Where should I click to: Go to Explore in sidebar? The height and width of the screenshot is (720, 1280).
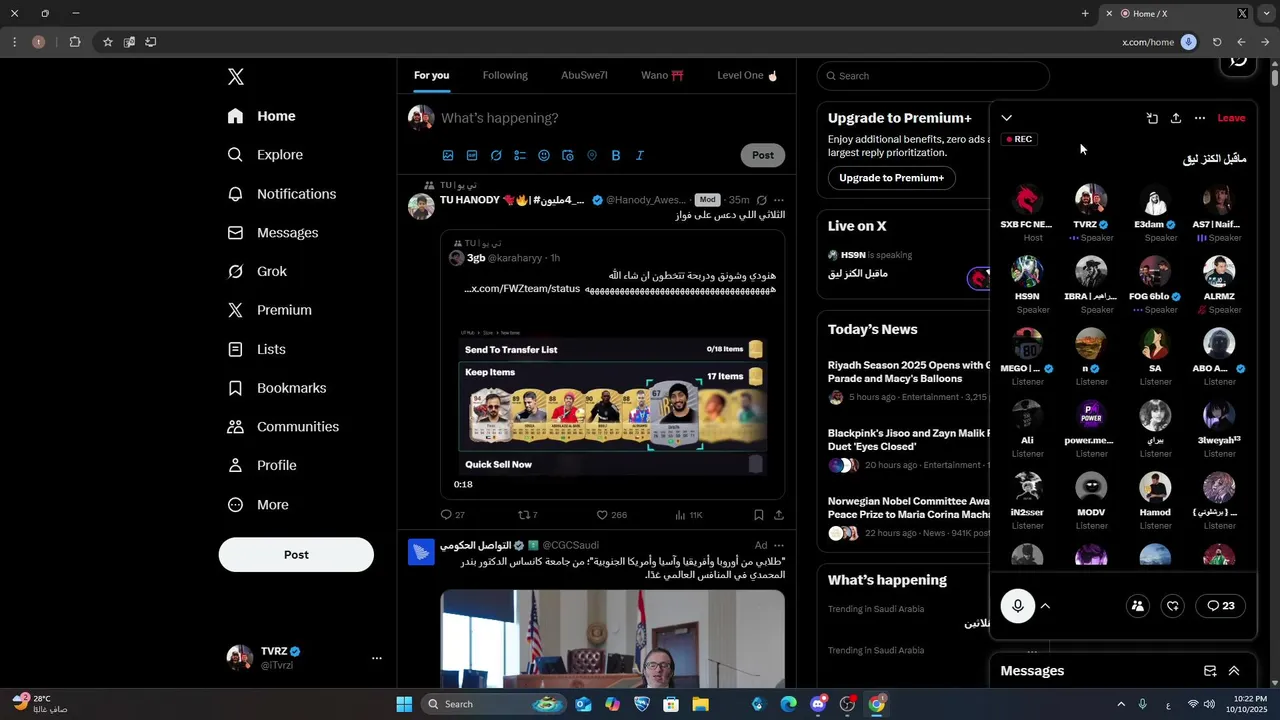click(266, 155)
